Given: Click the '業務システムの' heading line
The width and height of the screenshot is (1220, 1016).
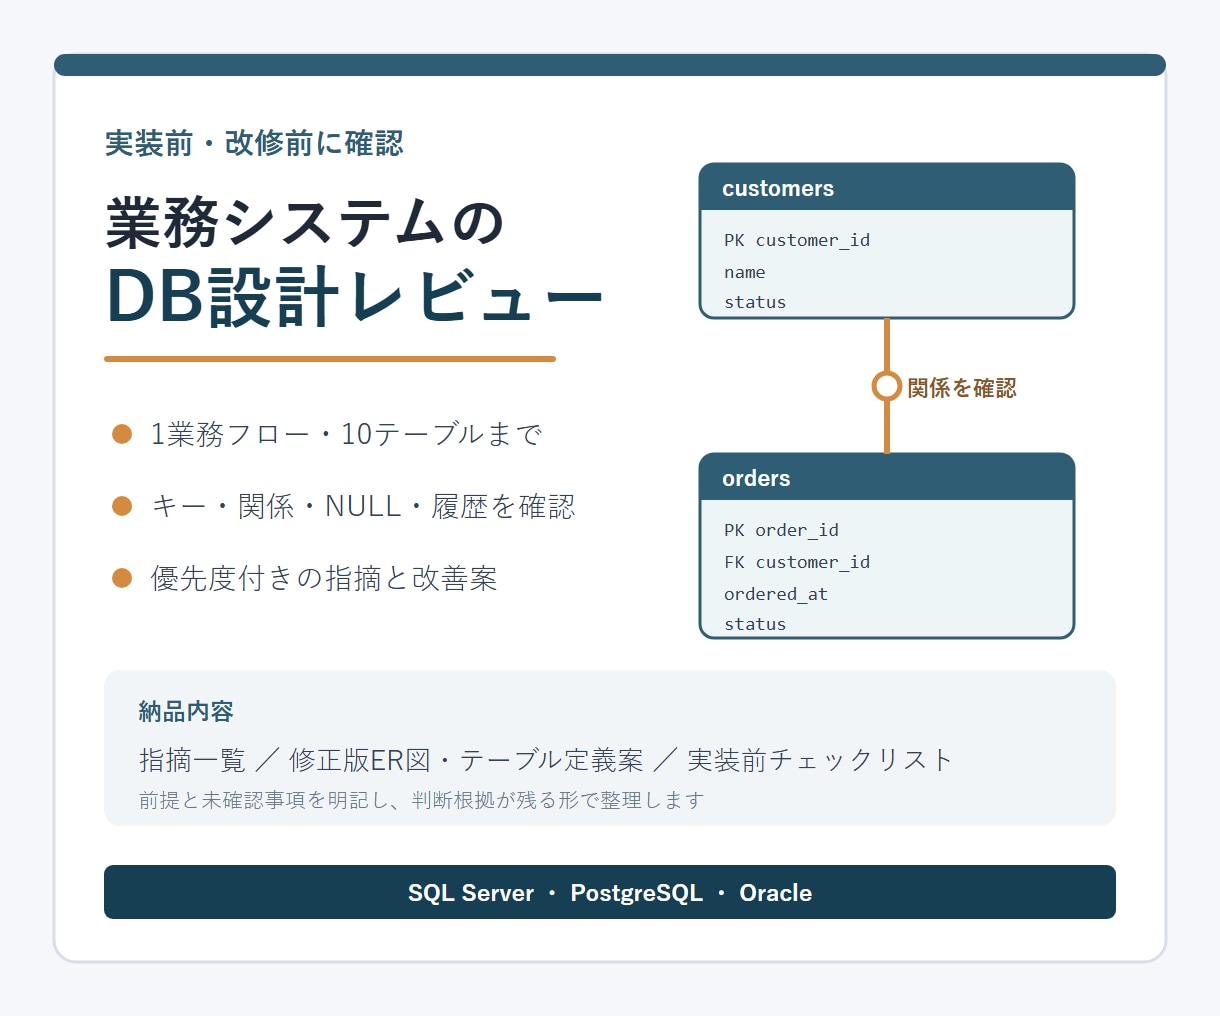Looking at the screenshot, I should click(x=305, y=222).
